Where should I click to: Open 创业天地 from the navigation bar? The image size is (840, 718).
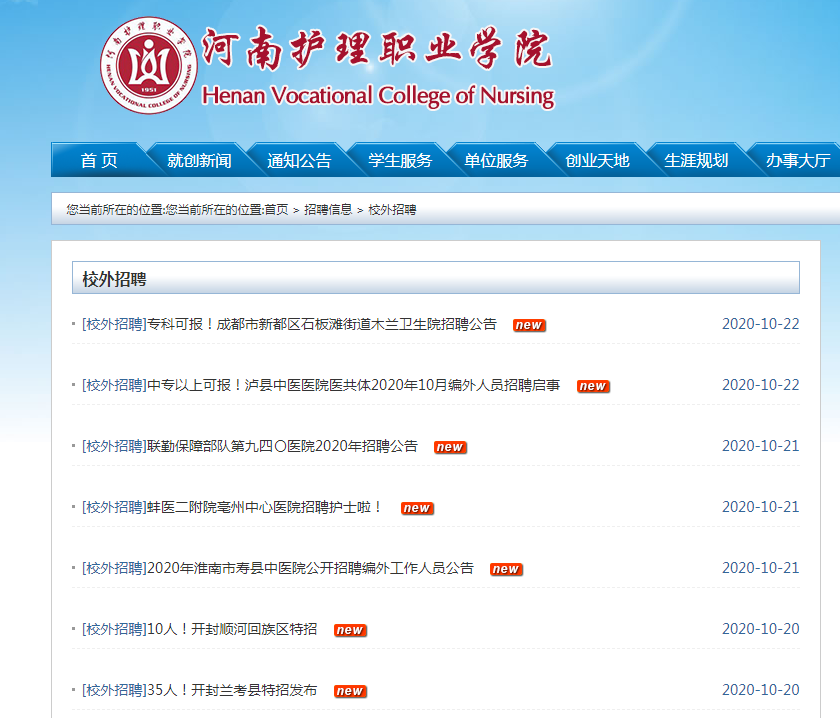[x=597, y=160]
